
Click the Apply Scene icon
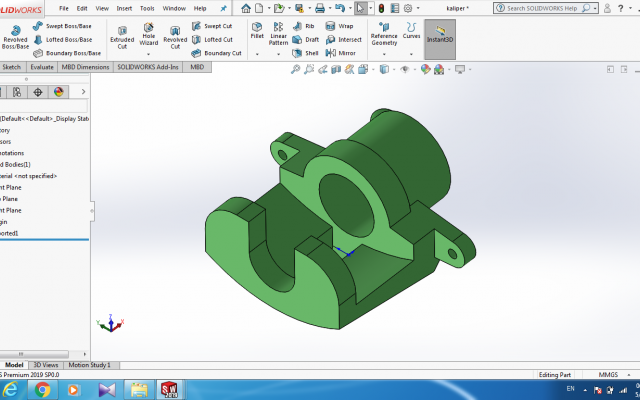[439, 69]
